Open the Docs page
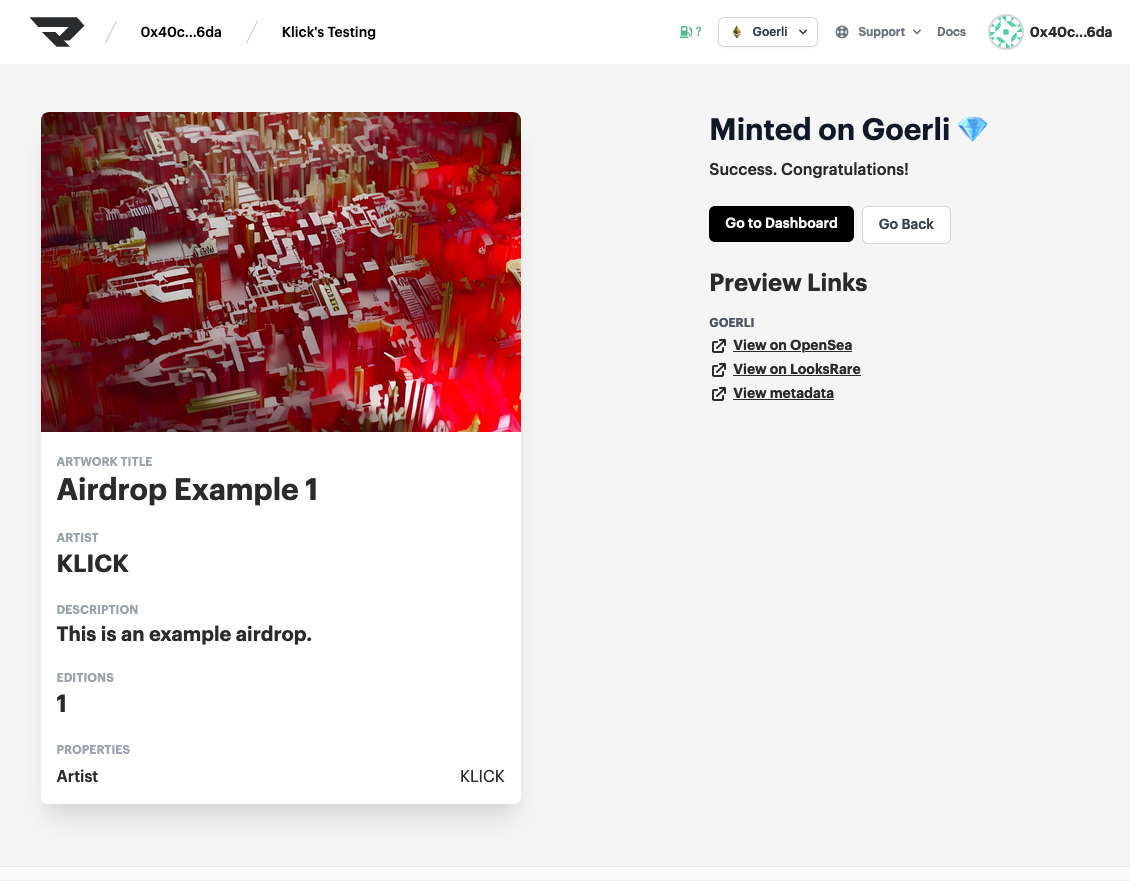 [x=951, y=32]
